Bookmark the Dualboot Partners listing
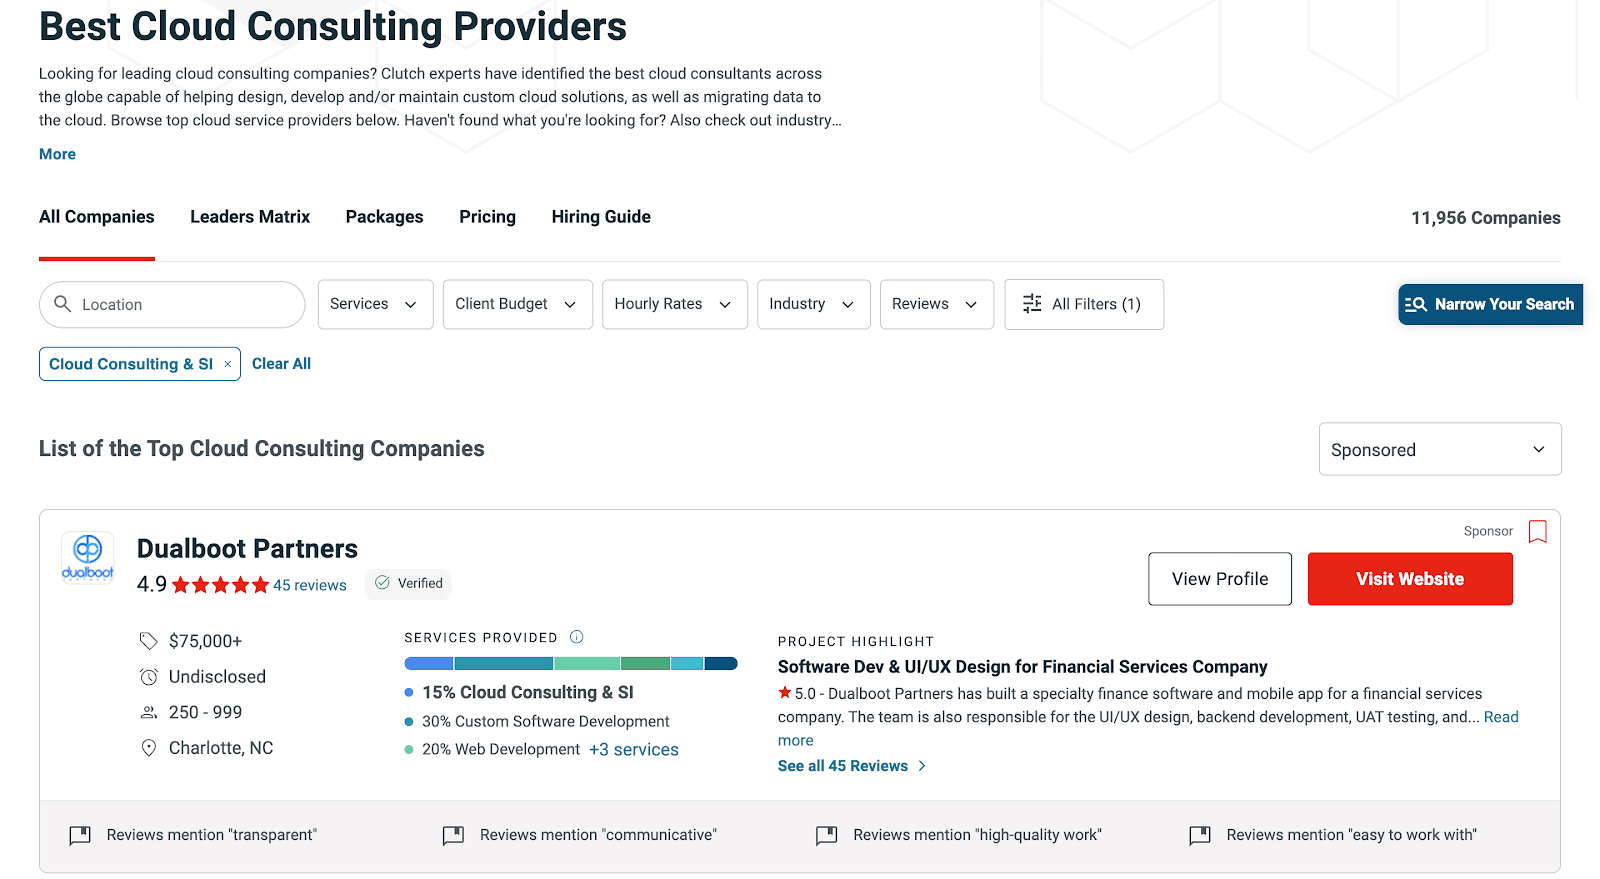 [1538, 531]
